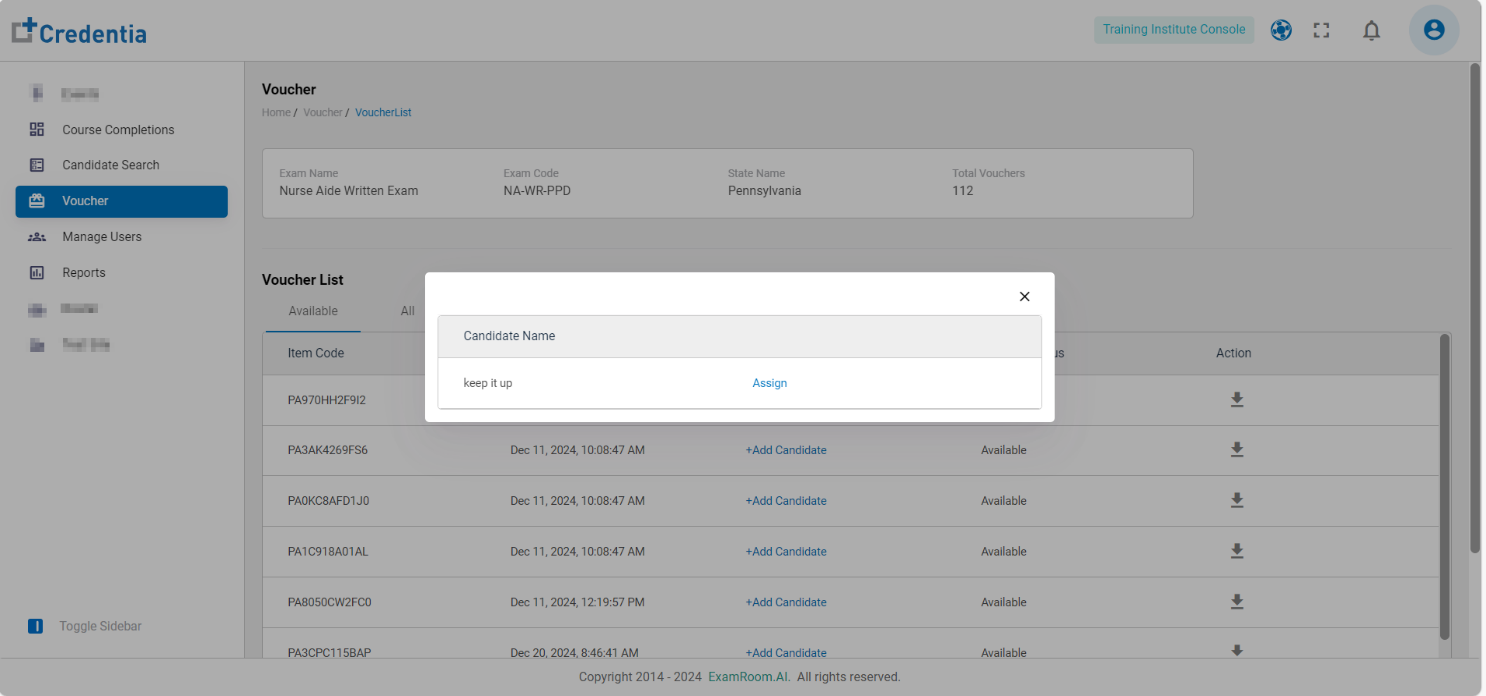Switch to the Available vouchers tab

click(x=313, y=311)
